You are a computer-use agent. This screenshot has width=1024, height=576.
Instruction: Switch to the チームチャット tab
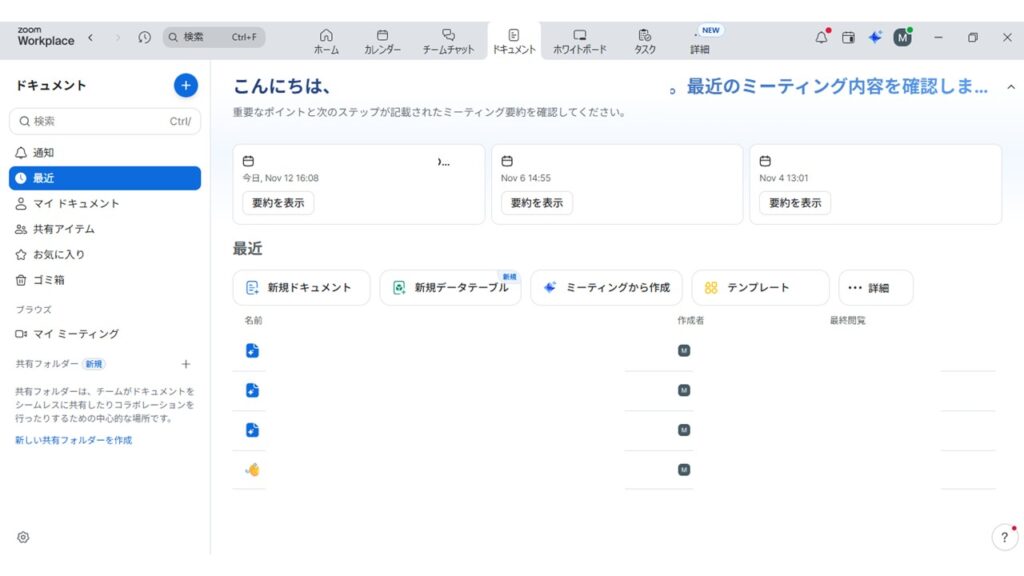click(x=448, y=42)
